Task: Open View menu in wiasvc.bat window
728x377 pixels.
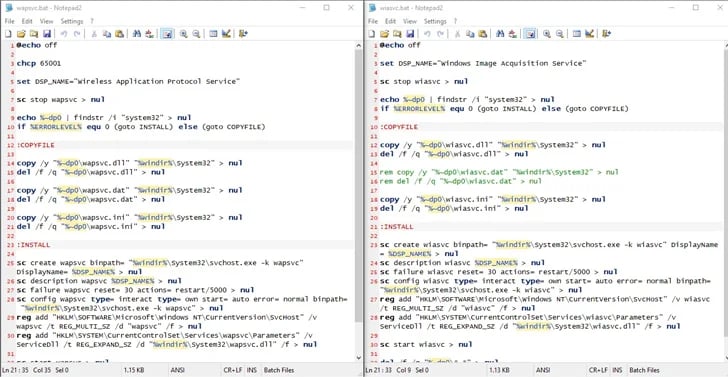Action: pos(410,21)
